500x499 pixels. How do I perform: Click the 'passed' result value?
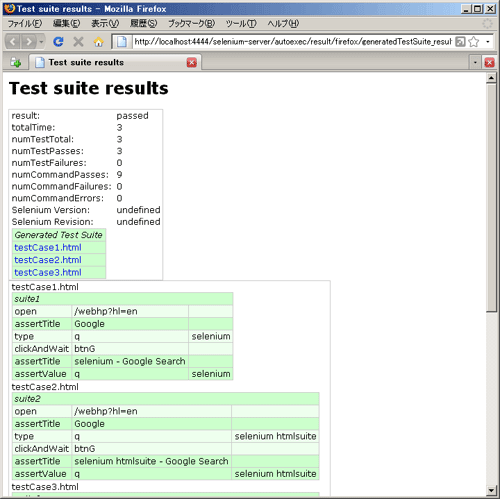[x=132, y=116]
